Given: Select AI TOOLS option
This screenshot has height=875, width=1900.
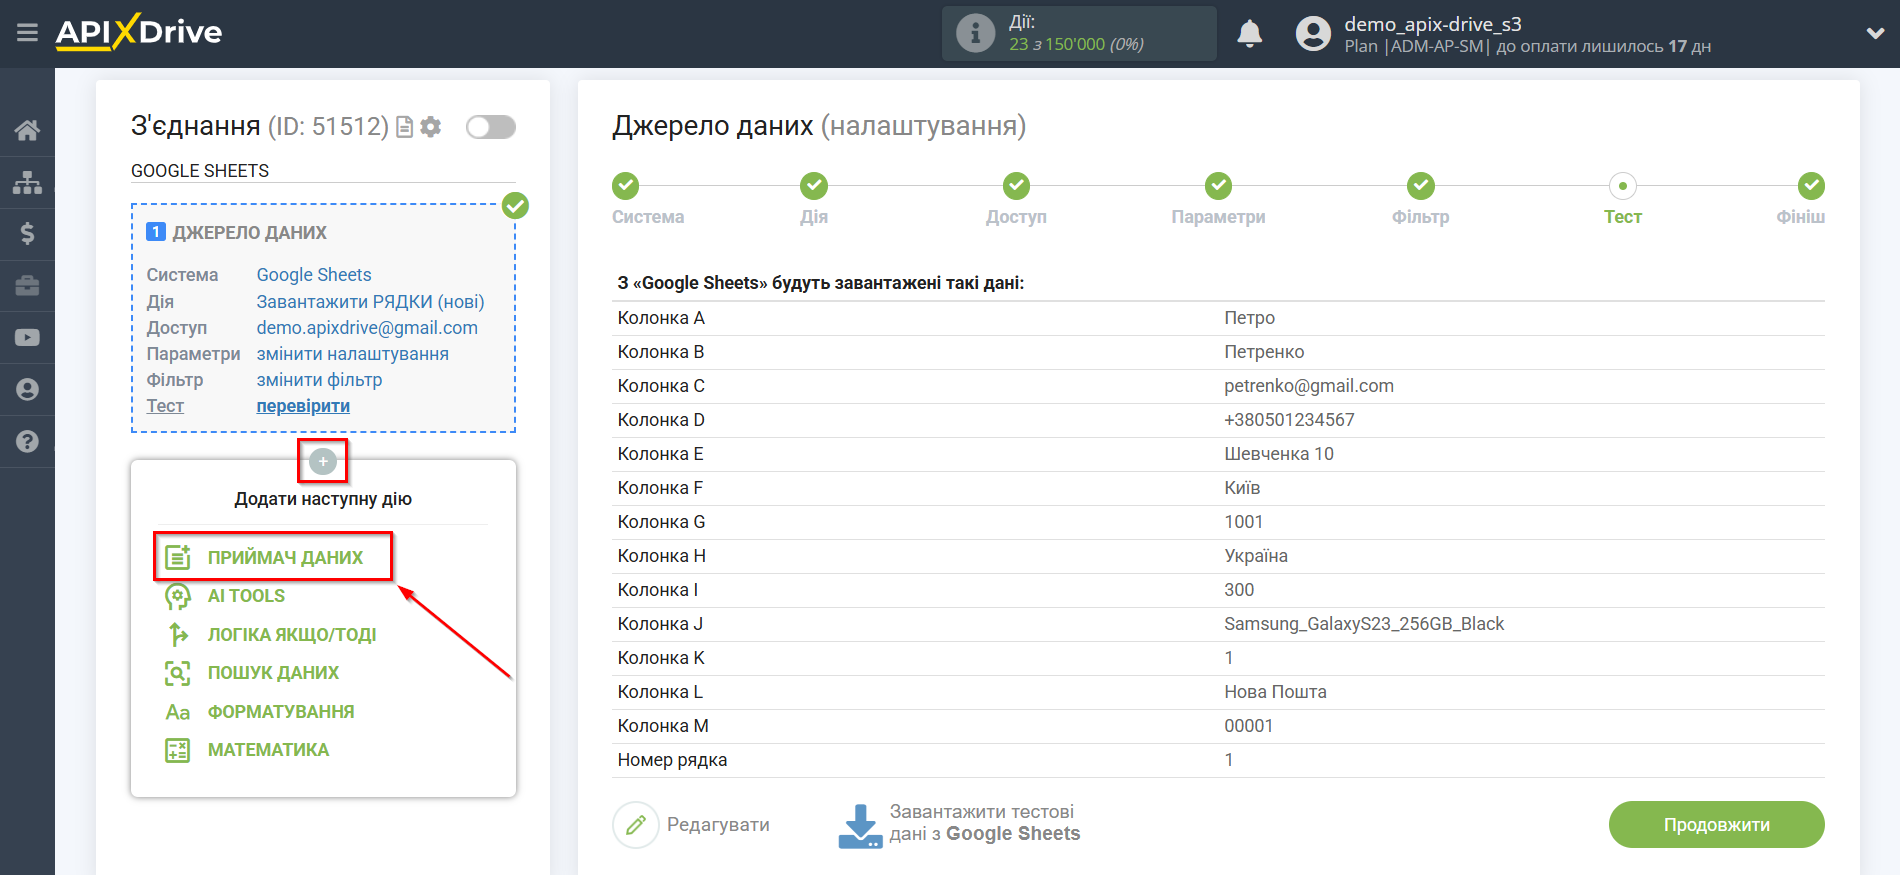Looking at the screenshot, I should 246,596.
